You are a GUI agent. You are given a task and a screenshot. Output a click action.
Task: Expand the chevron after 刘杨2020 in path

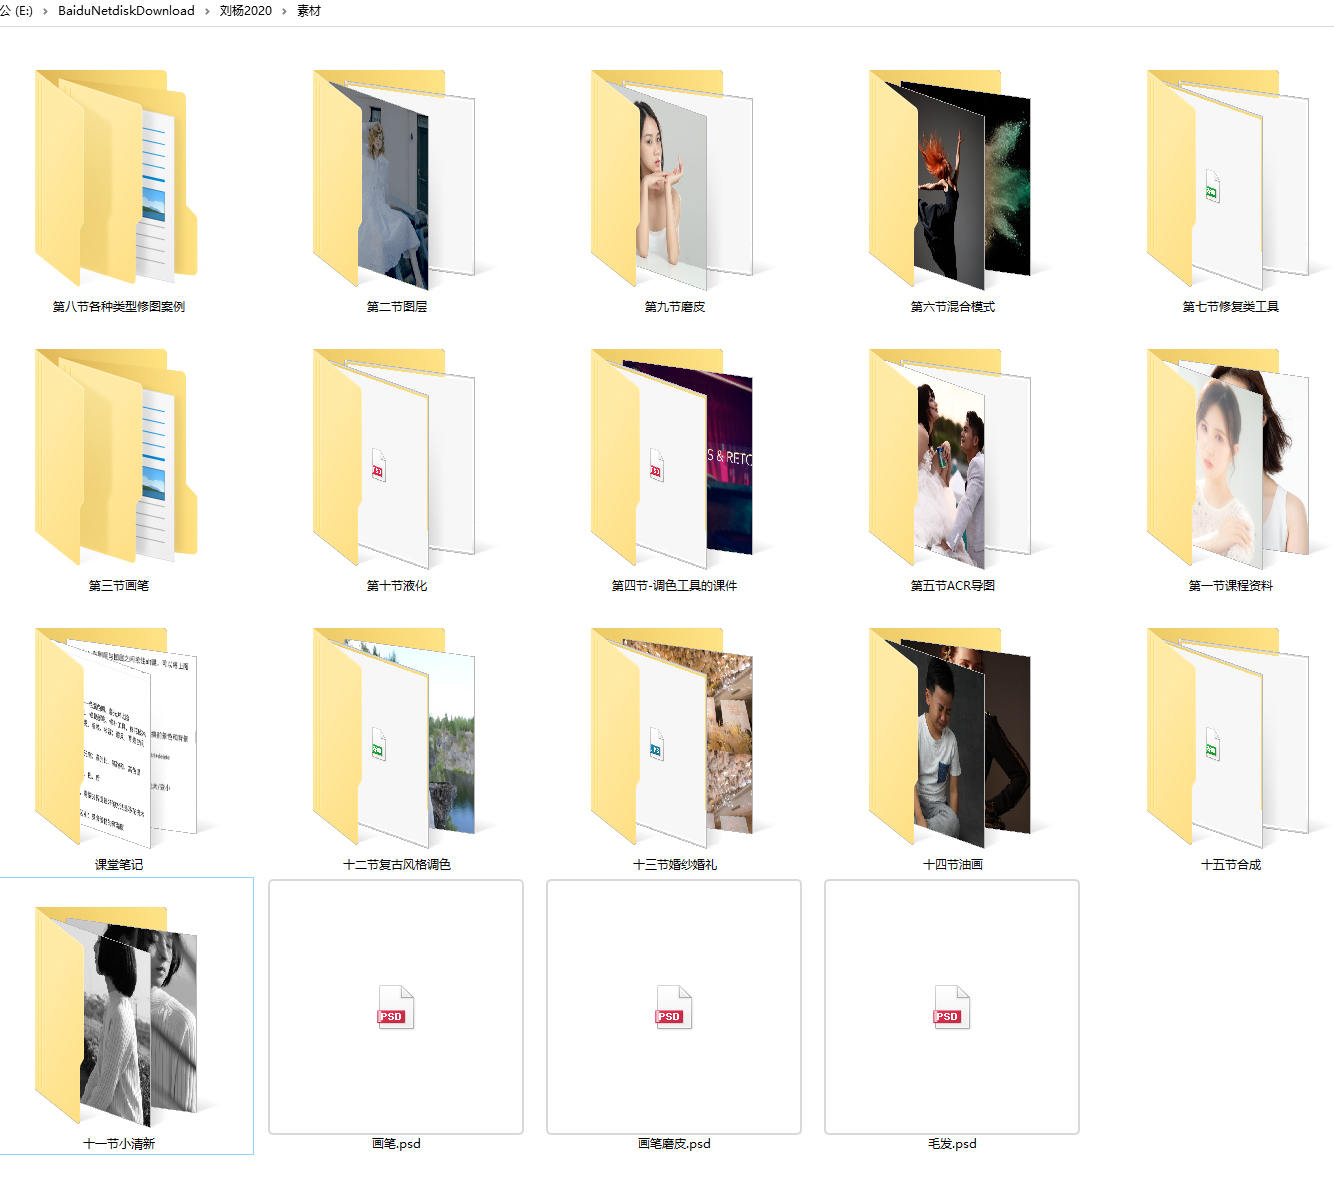click(x=285, y=11)
